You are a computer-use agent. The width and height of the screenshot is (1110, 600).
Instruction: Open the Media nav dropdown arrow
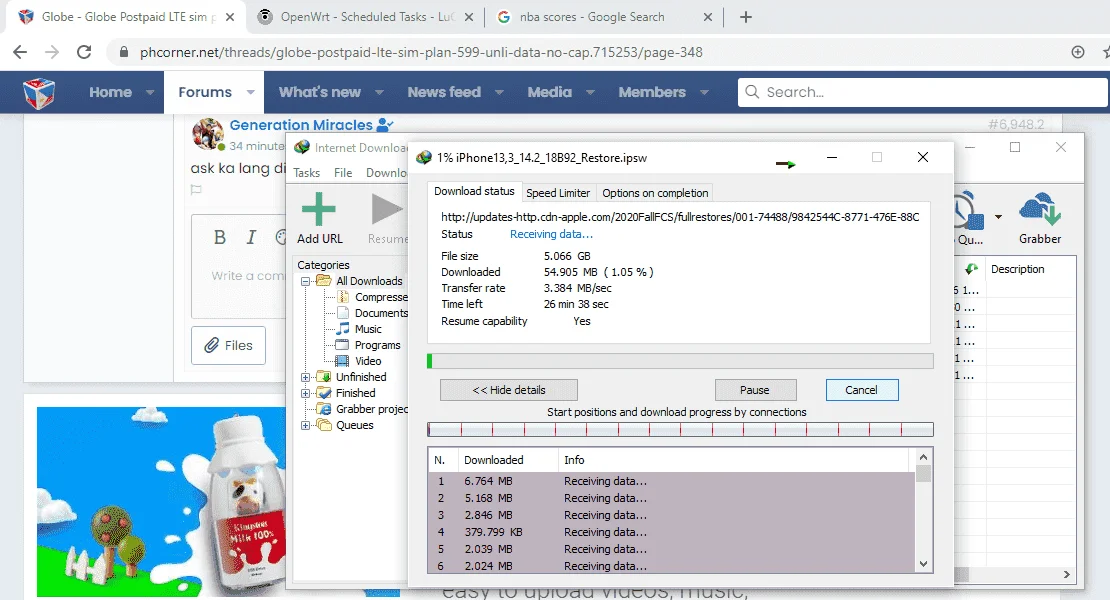pos(590,93)
